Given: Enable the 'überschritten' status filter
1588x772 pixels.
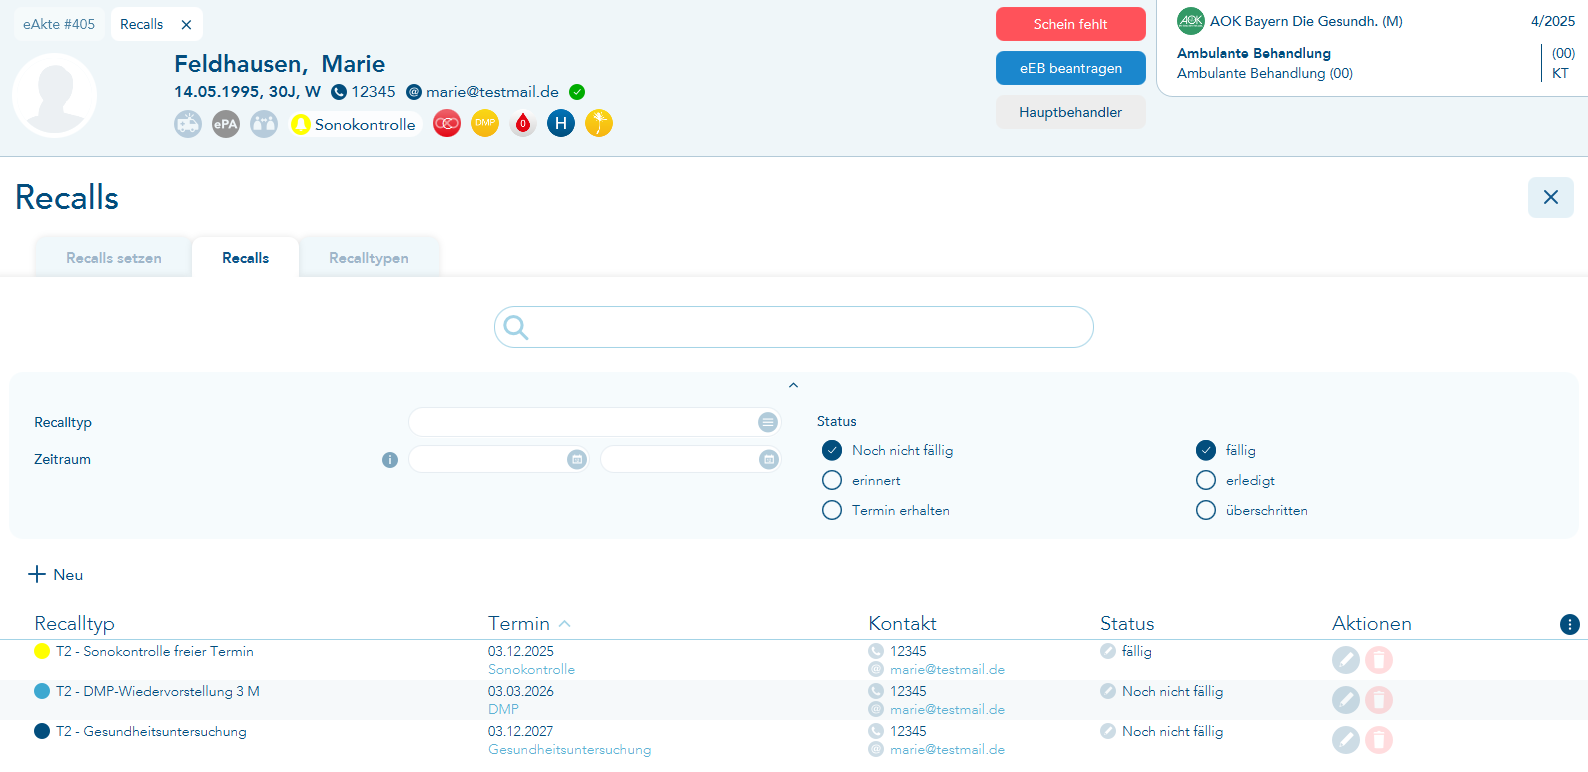Looking at the screenshot, I should click(x=1206, y=510).
